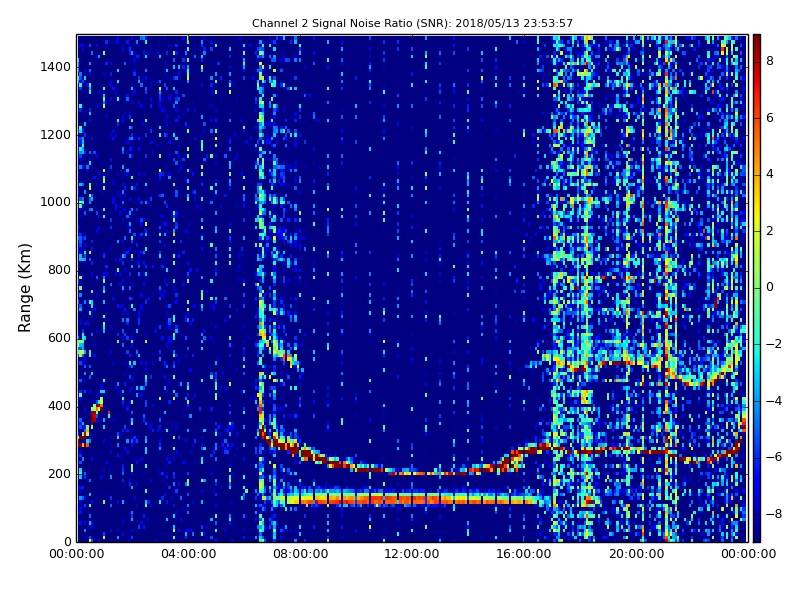Click the y-axis tick label '1200'
The height and width of the screenshot is (600, 800).
point(56,135)
